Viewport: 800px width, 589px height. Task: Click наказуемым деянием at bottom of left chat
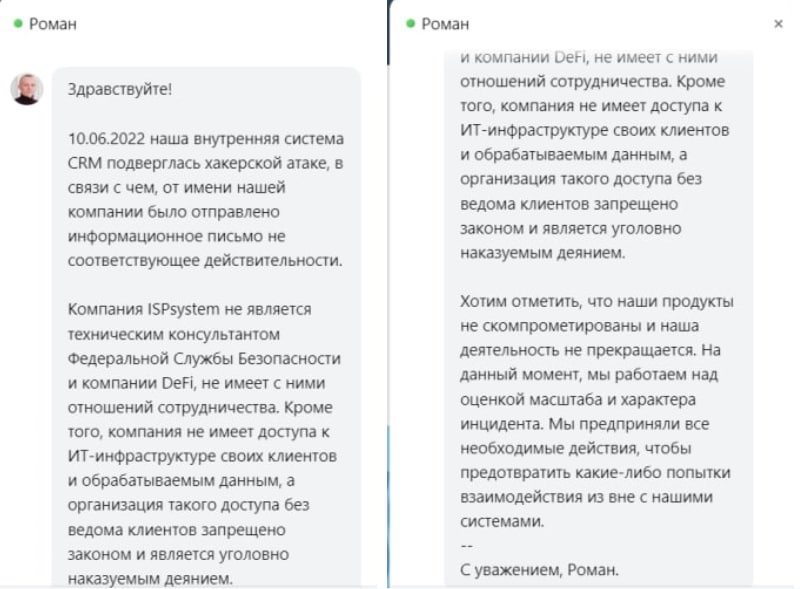150,578
